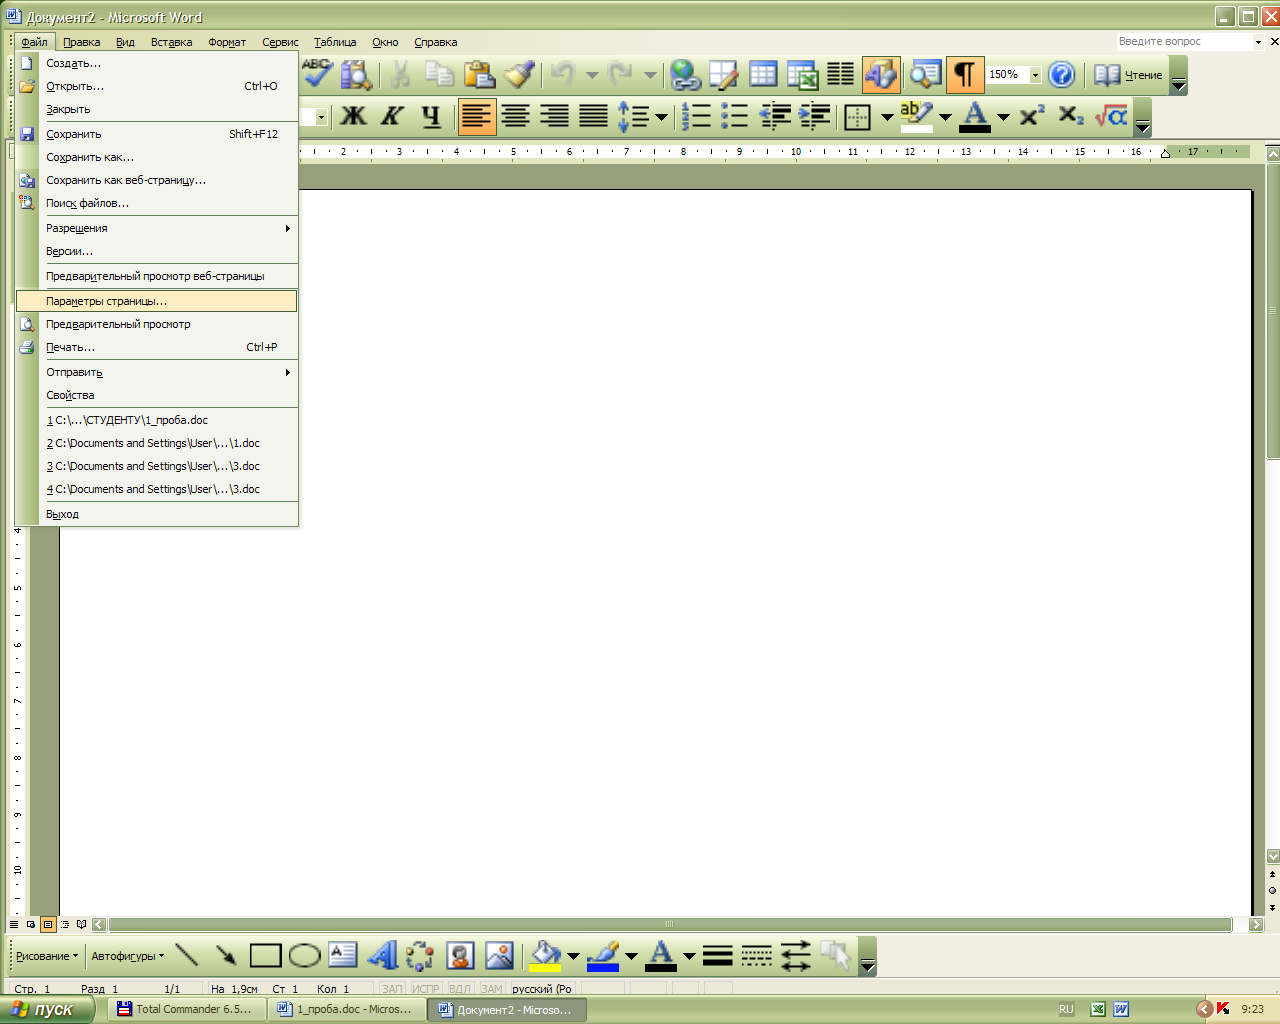The width and height of the screenshot is (1280, 1024).
Task: Toggle bold formatting (Ж)
Action: 353,116
